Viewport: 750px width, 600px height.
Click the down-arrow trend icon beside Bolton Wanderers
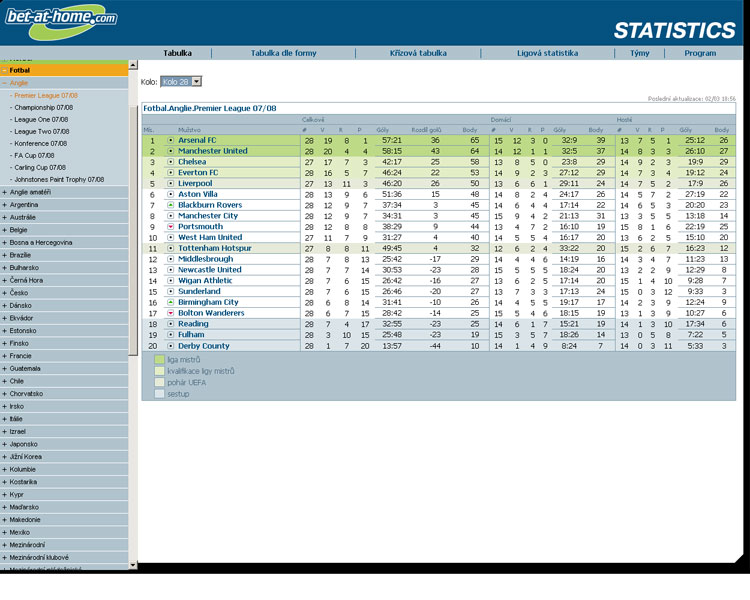[x=171, y=313]
